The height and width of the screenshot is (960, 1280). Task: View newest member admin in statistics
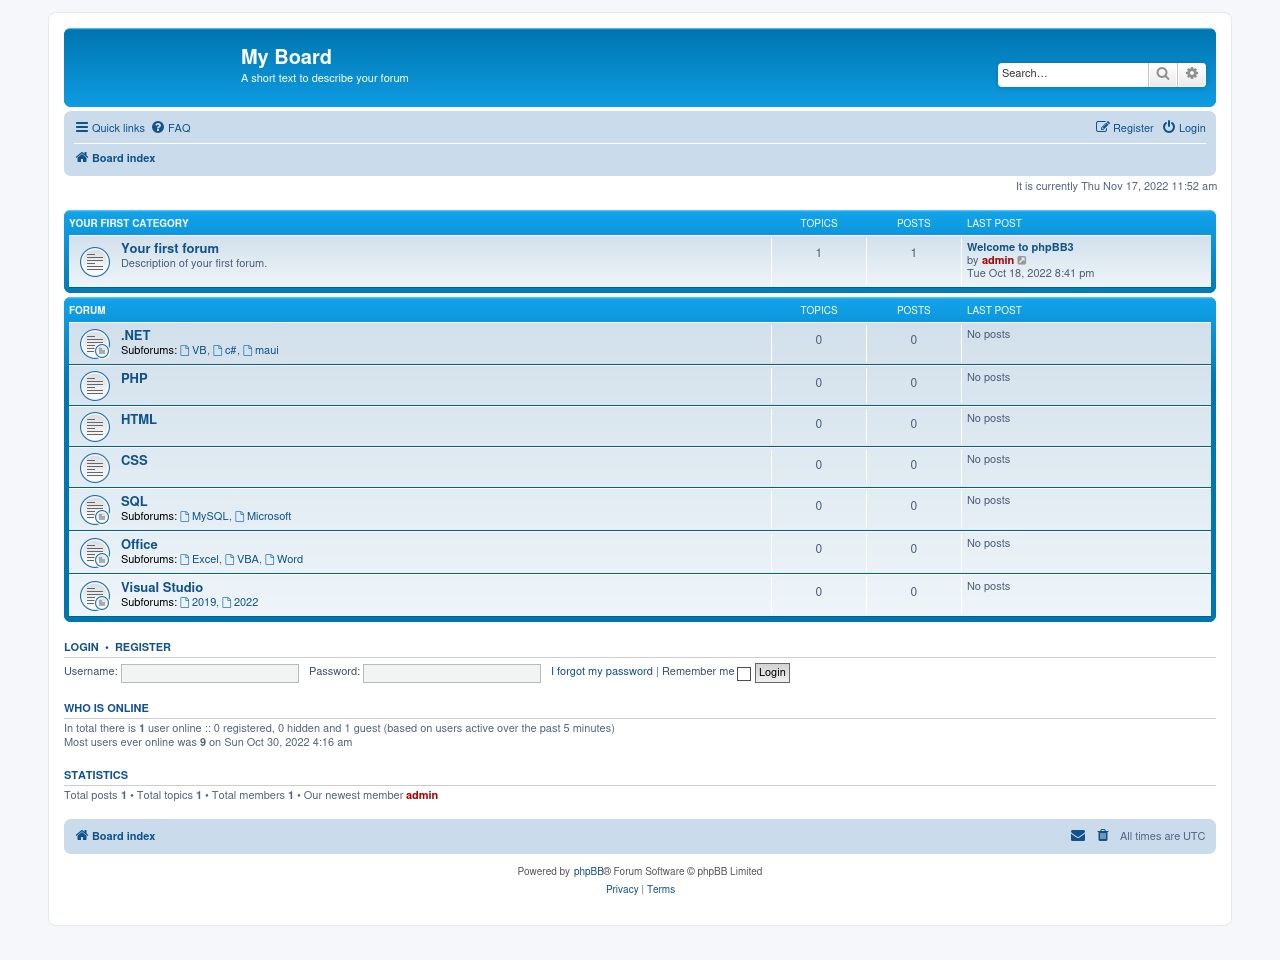click(422, 795)
